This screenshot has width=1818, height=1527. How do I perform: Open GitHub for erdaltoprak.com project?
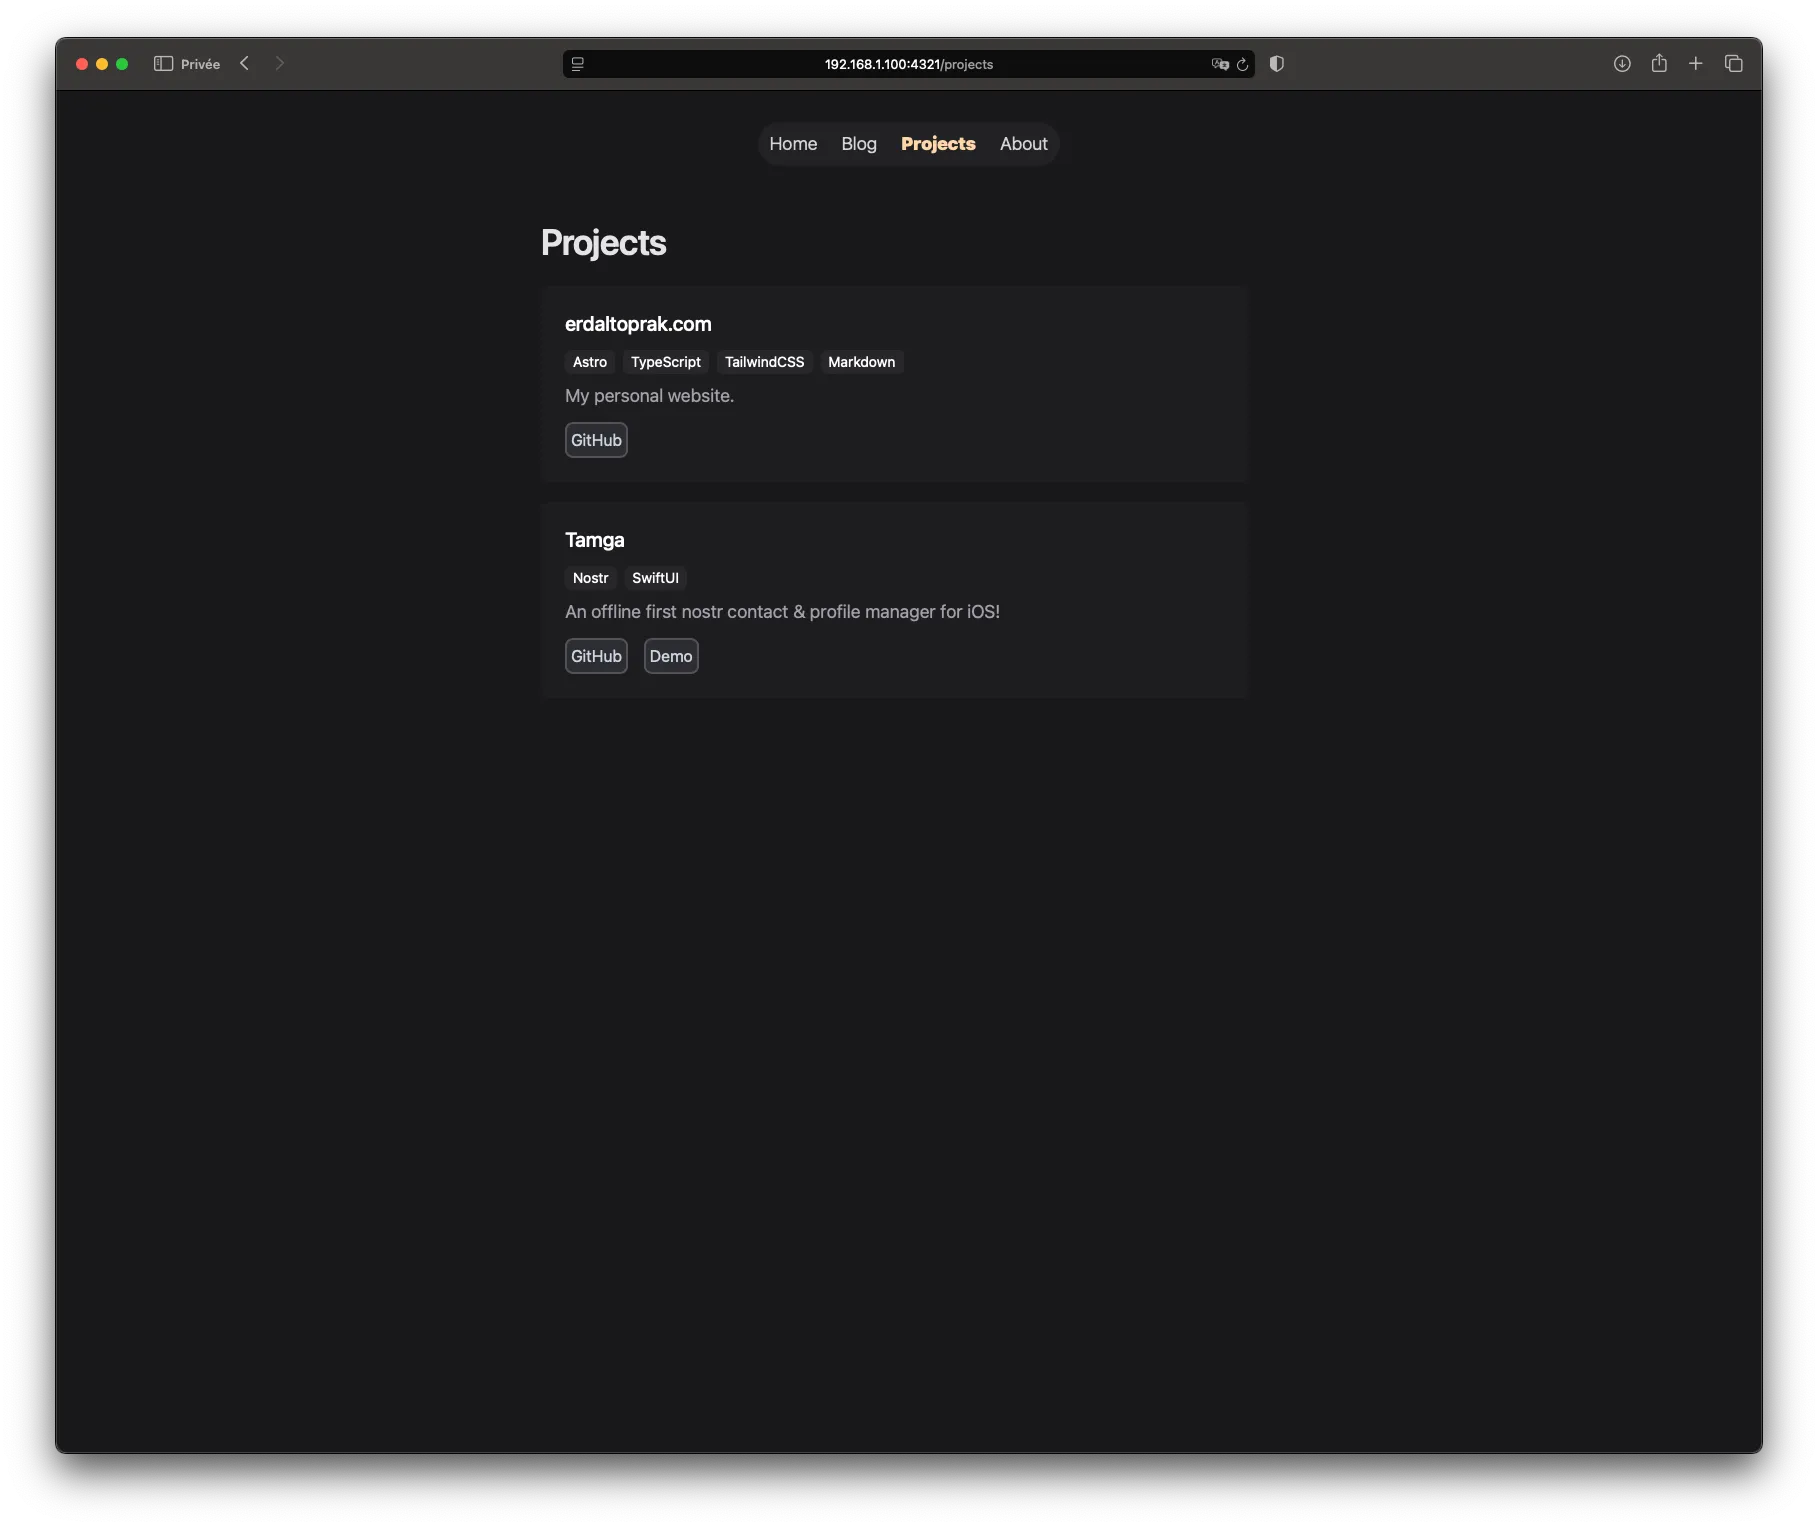pyautogui.click(x=596, y=440)
